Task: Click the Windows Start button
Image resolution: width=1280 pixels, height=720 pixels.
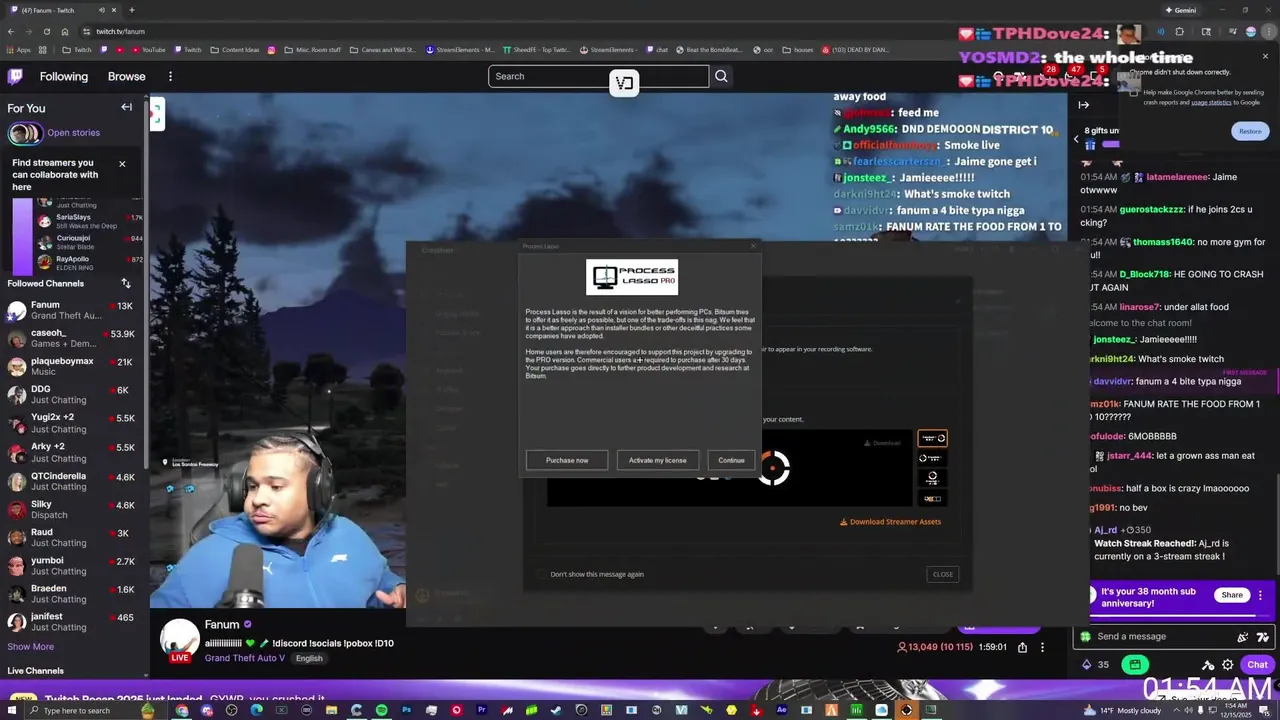Action: [11, 710]
